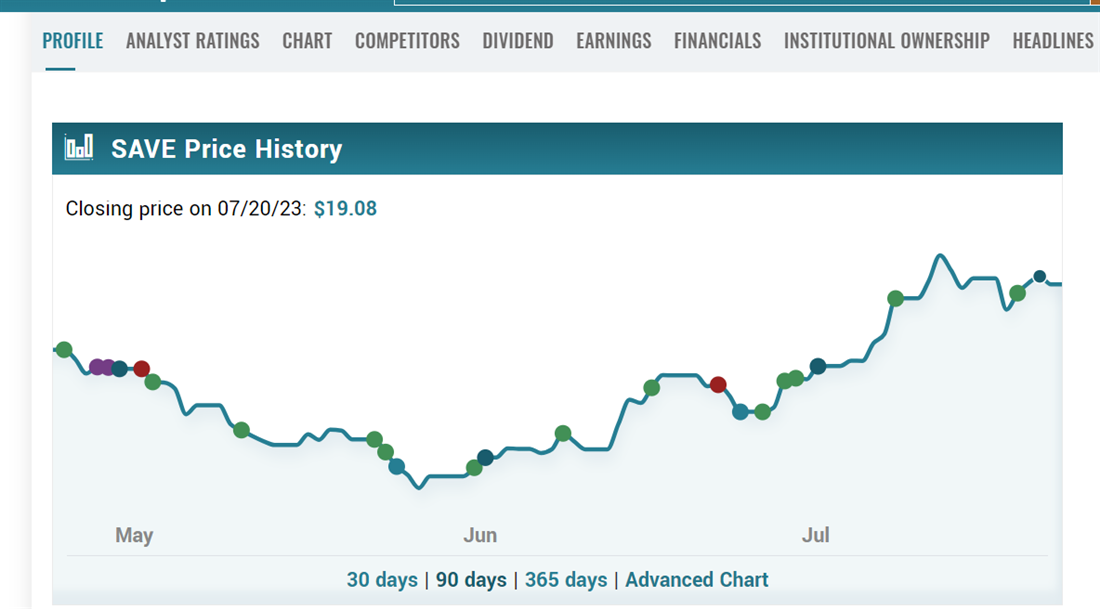
Task: Show the 30 days price history
Action: point(382,580)
